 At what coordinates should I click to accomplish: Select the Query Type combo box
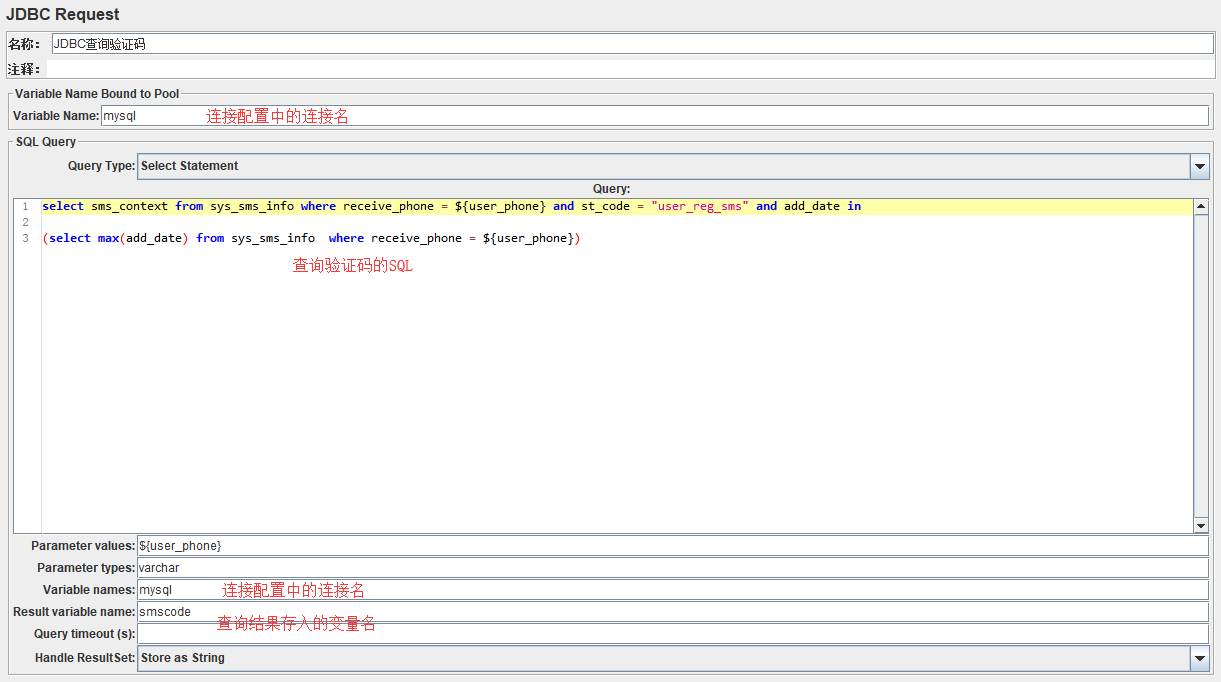(673, 166)
